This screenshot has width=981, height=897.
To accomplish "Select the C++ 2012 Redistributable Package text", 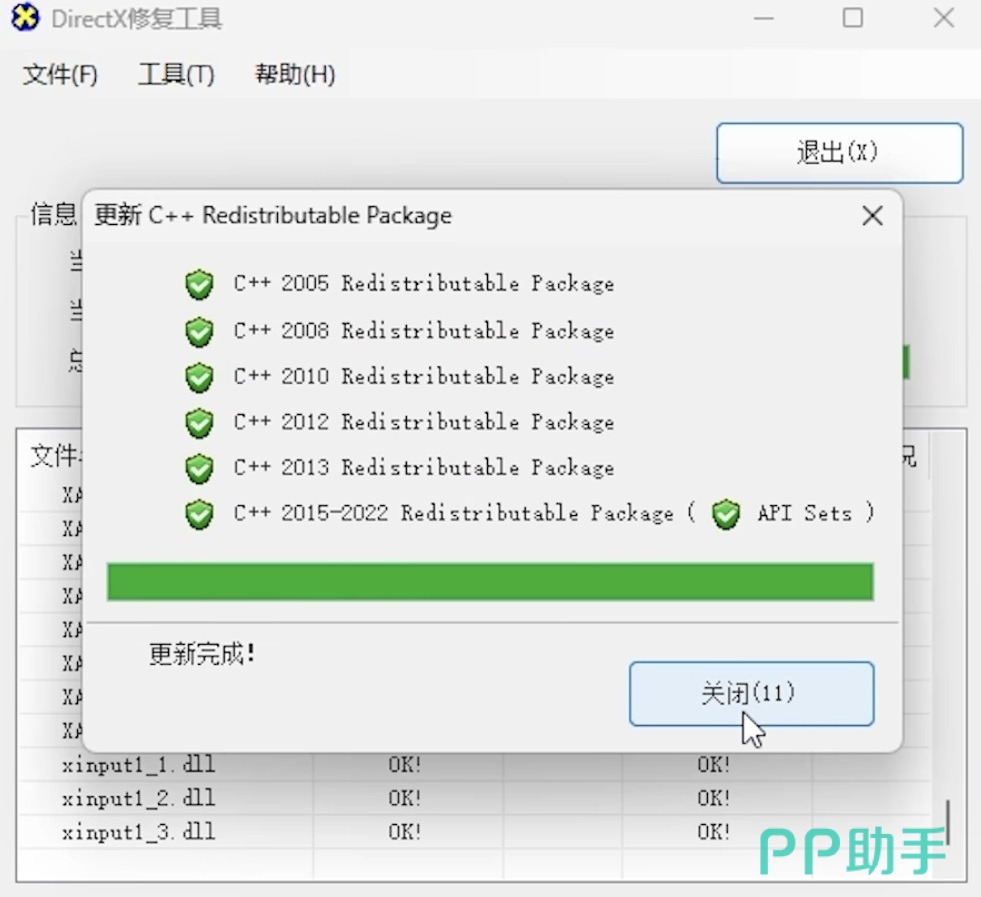I will click(x=424, y=422).
